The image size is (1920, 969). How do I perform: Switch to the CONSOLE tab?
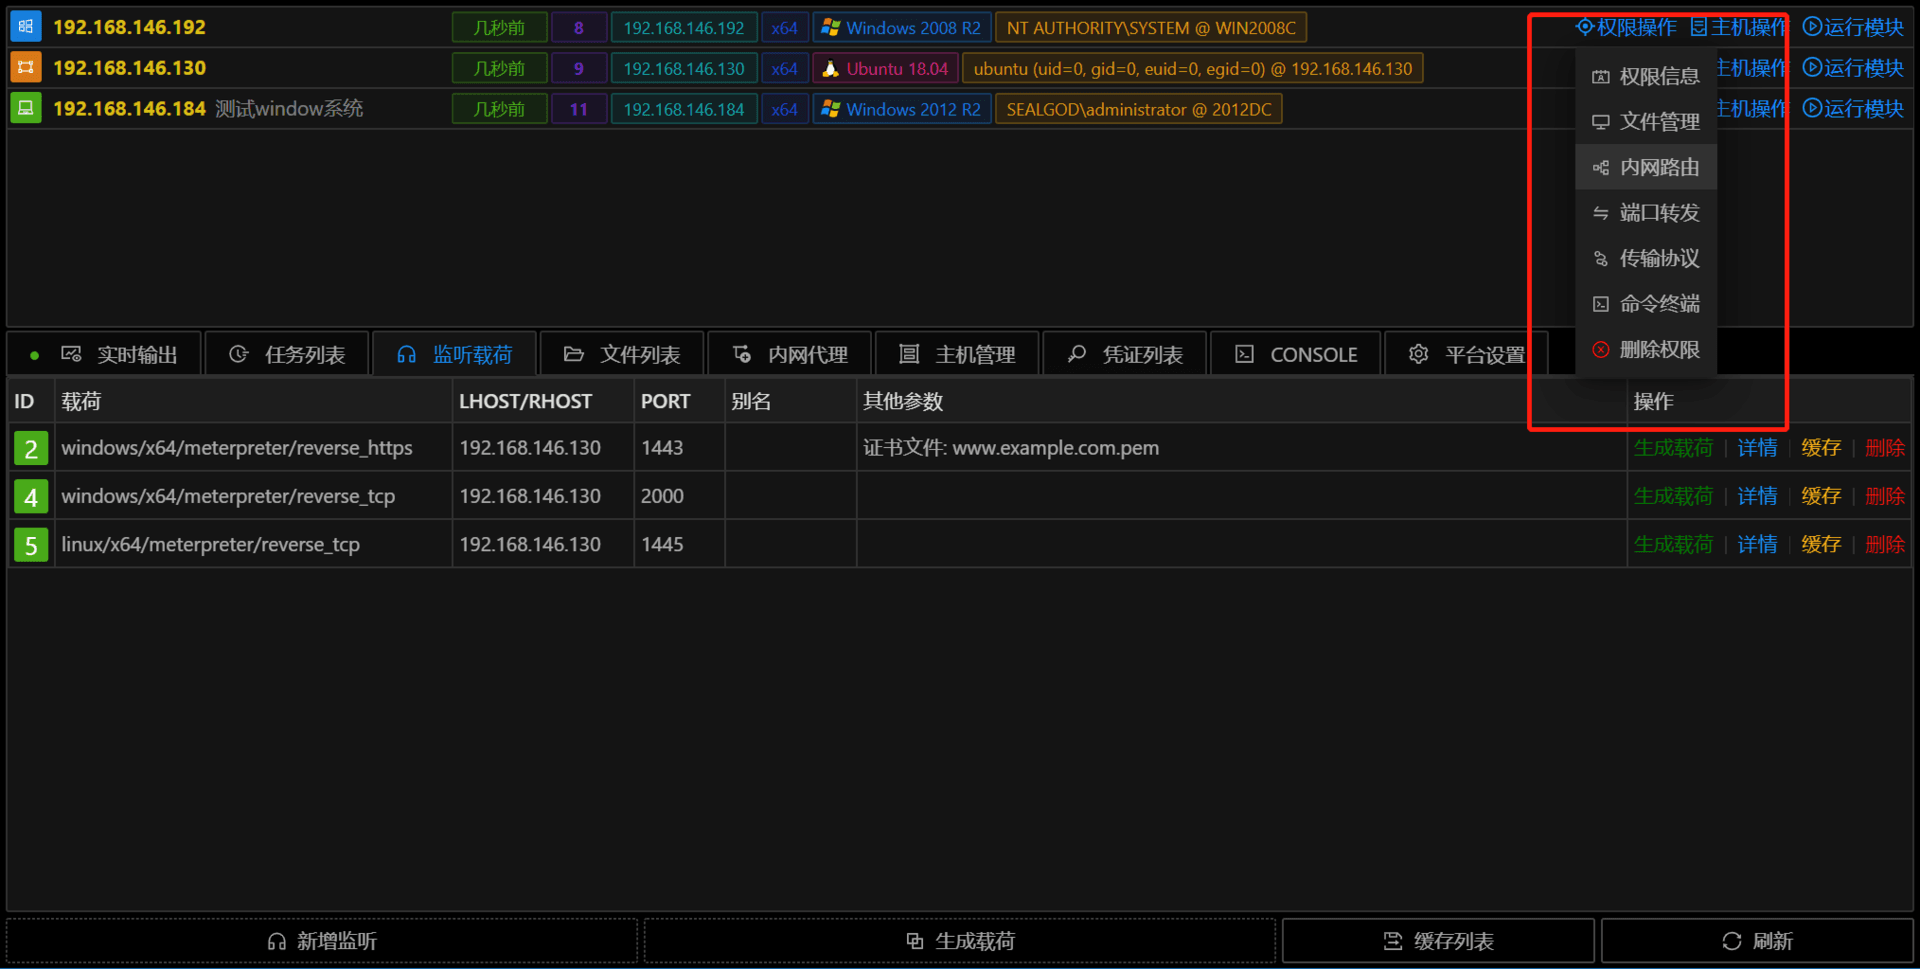pyautogui.click(x=1296, y=354)
